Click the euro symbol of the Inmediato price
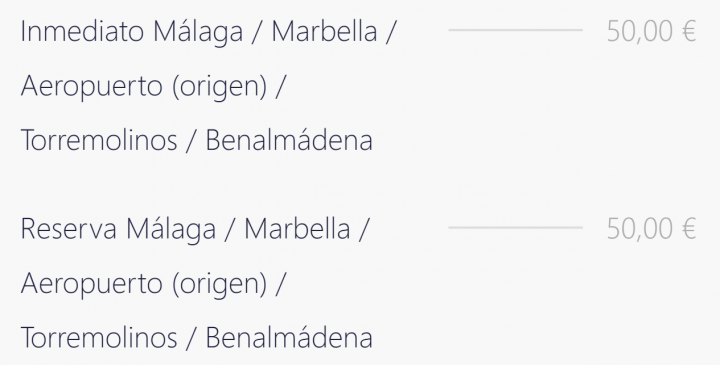 click(689, 31)
